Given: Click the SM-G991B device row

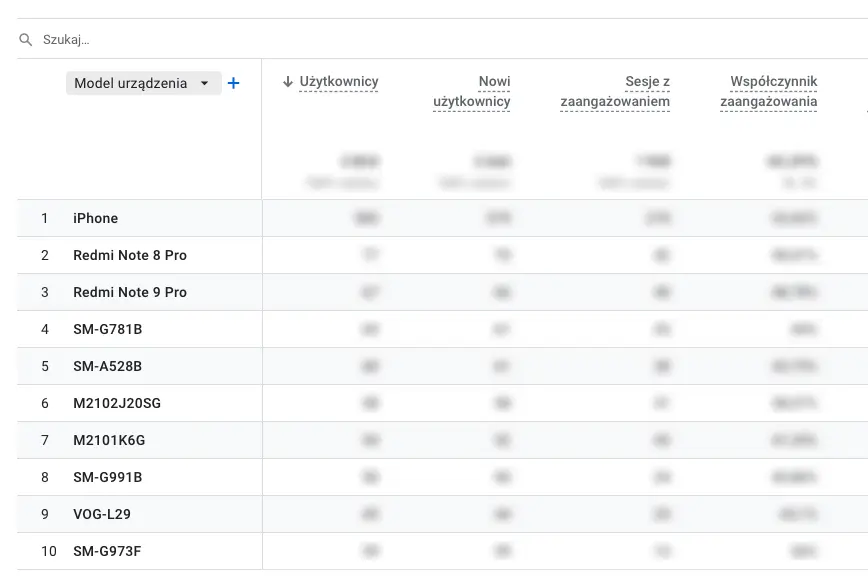Looking at the screenshot, I should [108, 477].
